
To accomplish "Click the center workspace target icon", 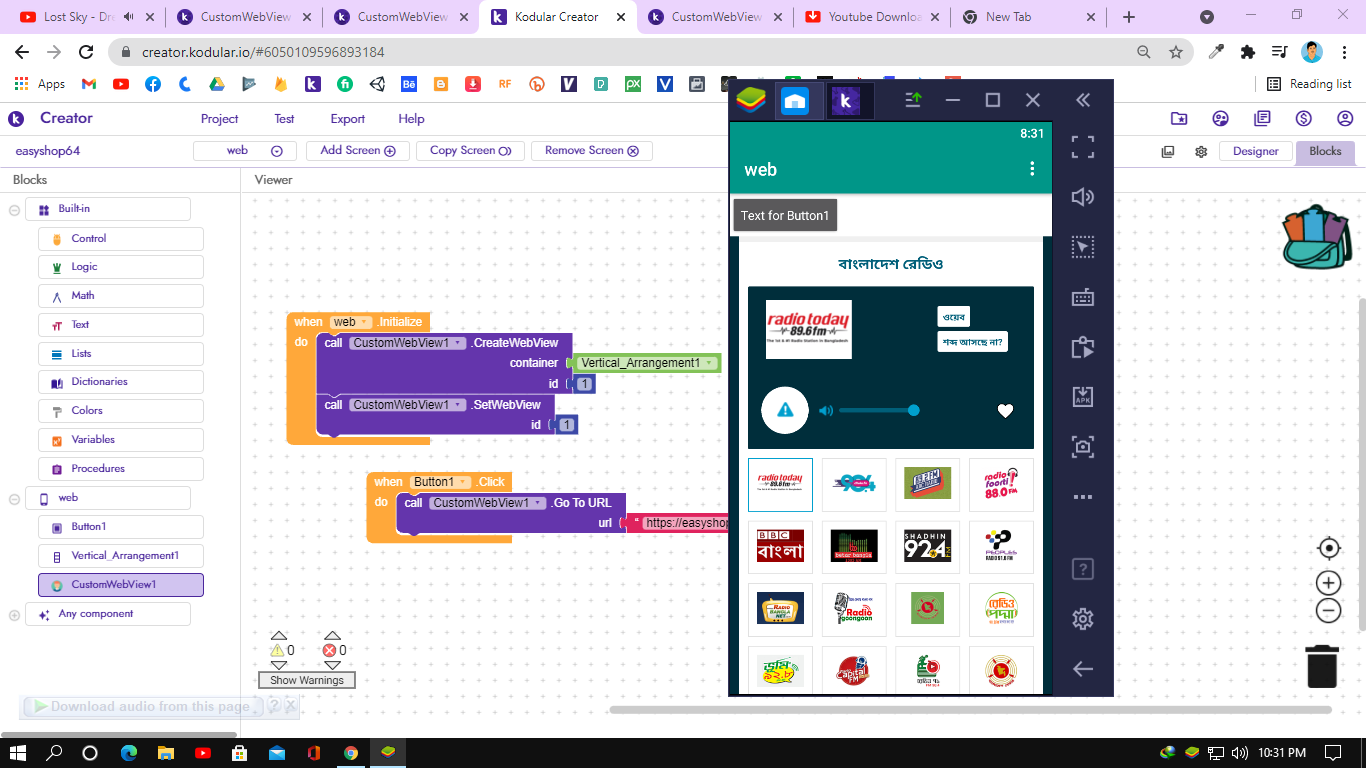I will (x=1328, y=548).
